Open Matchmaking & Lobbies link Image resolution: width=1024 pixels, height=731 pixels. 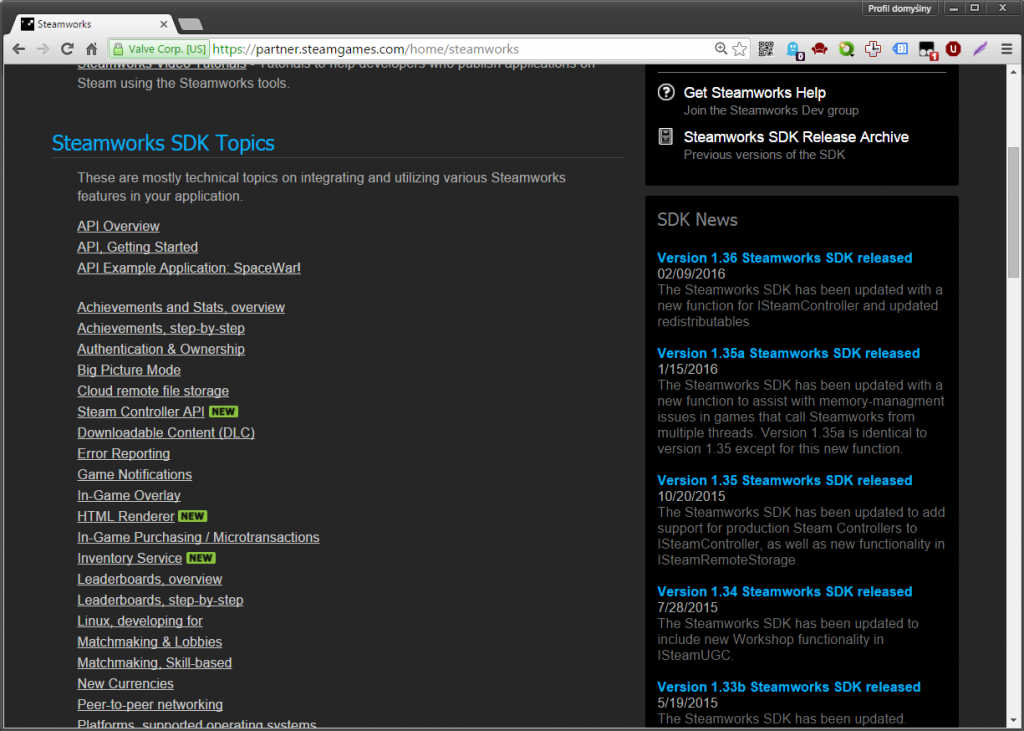(x=150, y=642)
